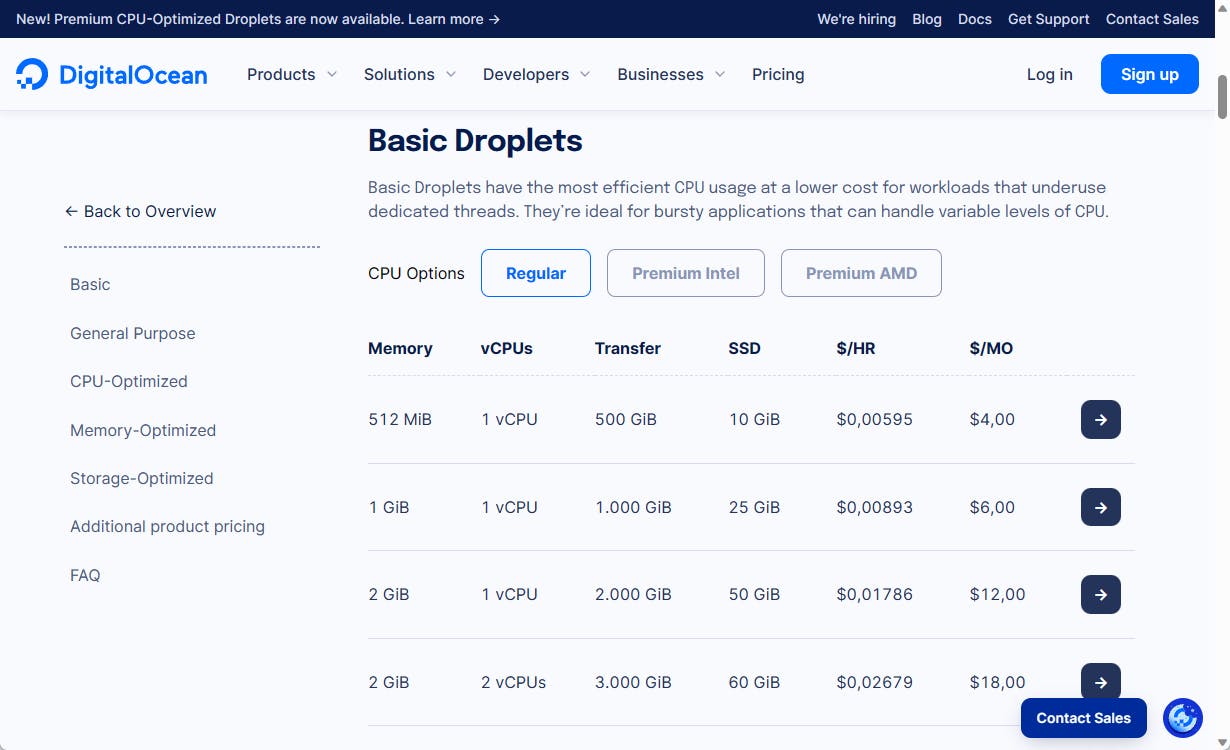
Task: Click the page vertical scrollbar thumb
Action: (1222, 97)
